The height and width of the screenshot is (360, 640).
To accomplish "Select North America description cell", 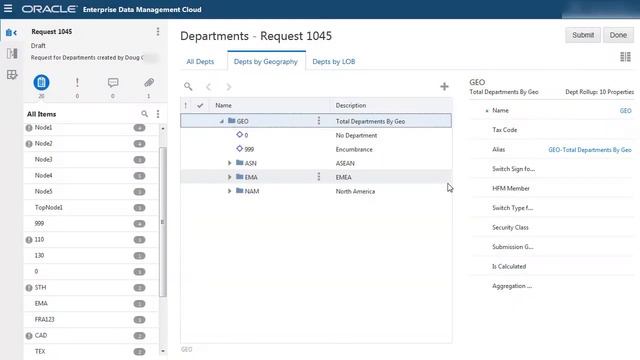I will click(355, 191).
